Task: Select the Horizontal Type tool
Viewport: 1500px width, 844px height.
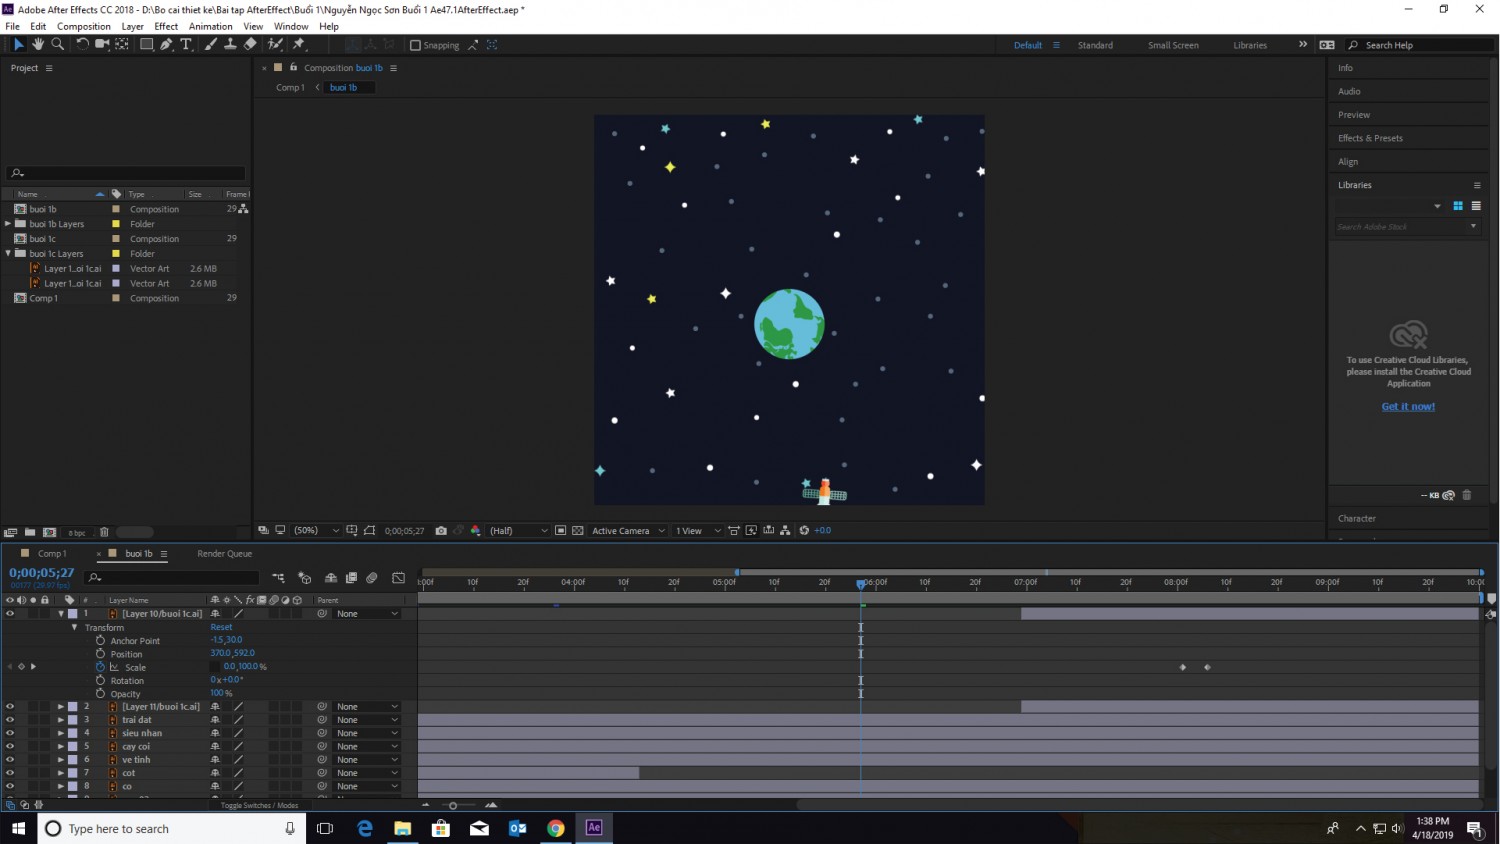Action: click(186, 44)
